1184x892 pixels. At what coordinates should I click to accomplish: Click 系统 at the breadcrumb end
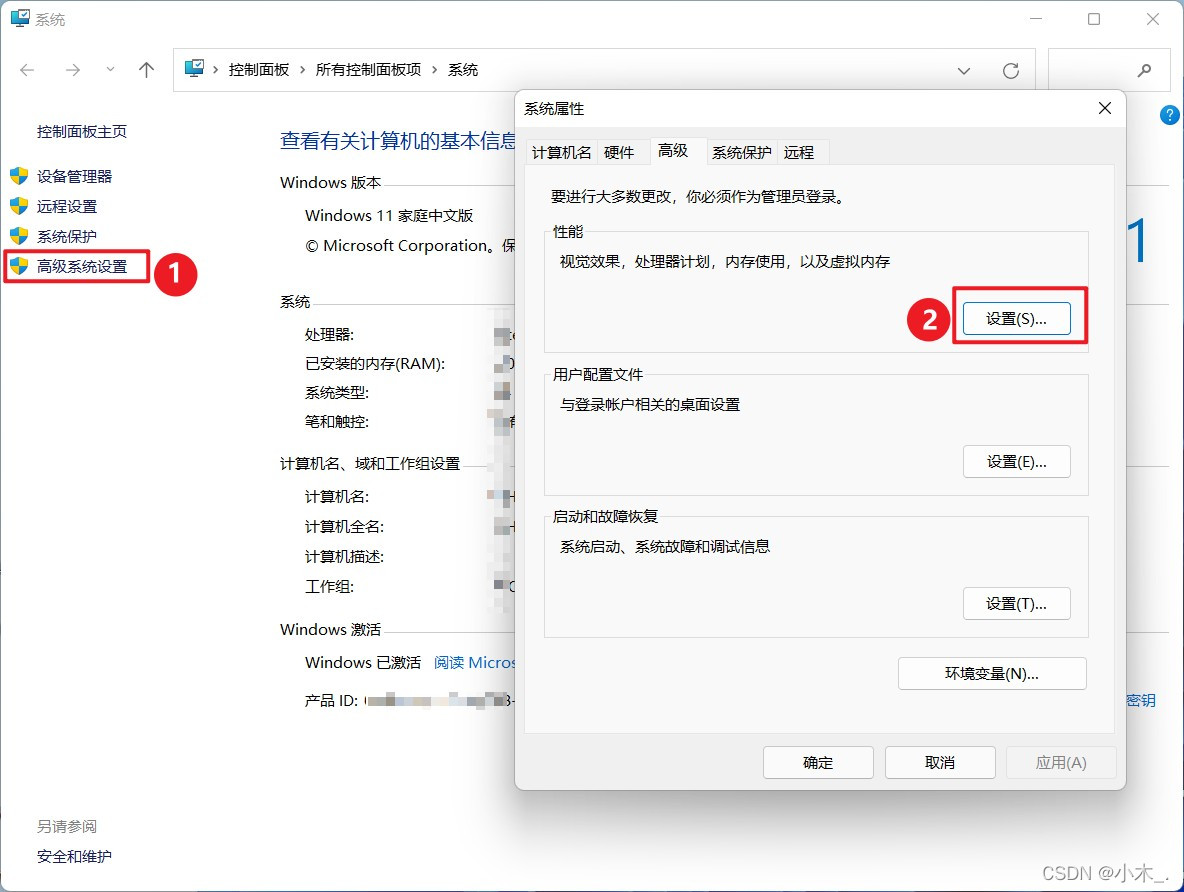pyautogui.click(x=463, y=69)
